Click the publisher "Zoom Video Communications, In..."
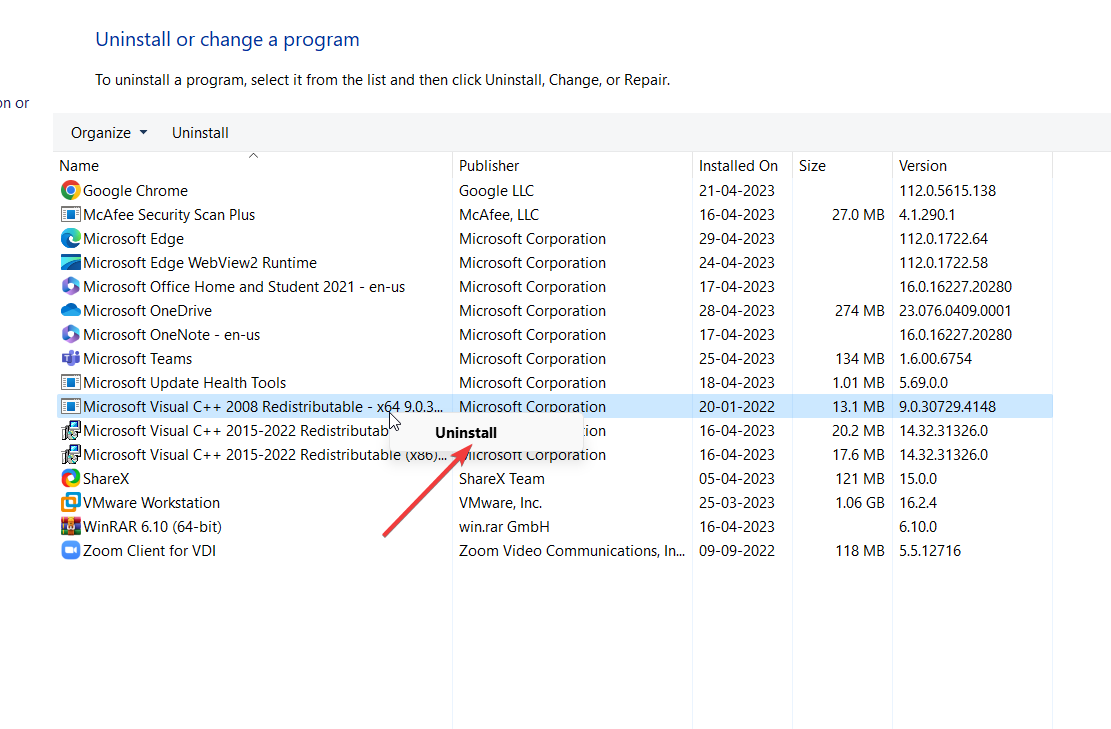 pos(572,550)
